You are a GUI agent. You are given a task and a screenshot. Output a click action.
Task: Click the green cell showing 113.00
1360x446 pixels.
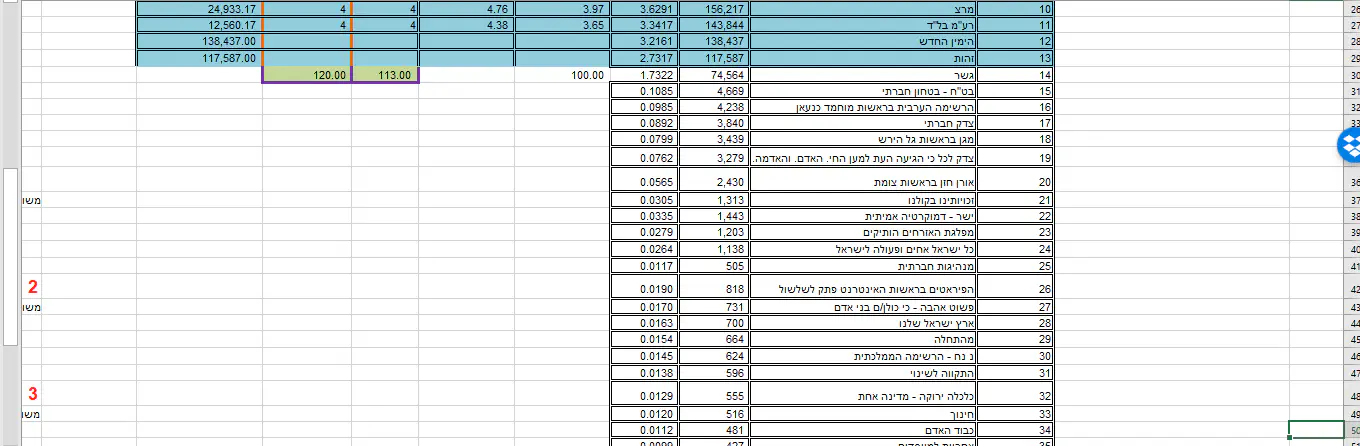point(385,75)
